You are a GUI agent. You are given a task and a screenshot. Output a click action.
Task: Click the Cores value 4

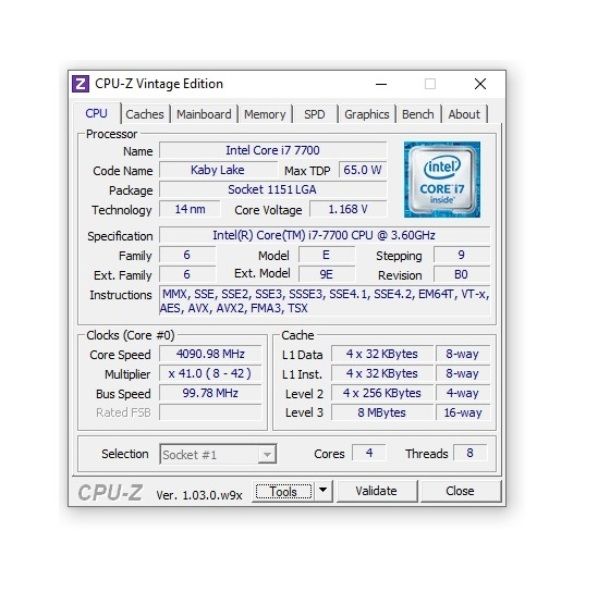(x=369, y=453)
